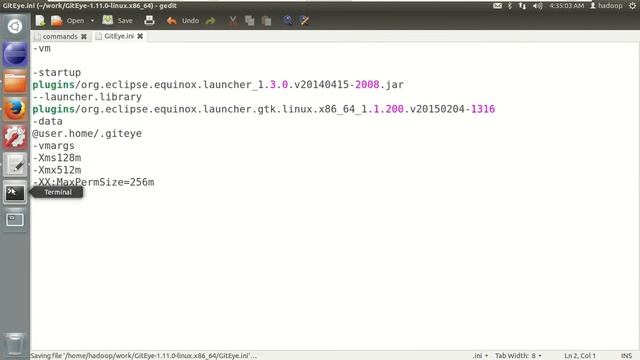Open Terminal from the launcher
640x360 pixels.
15,192
